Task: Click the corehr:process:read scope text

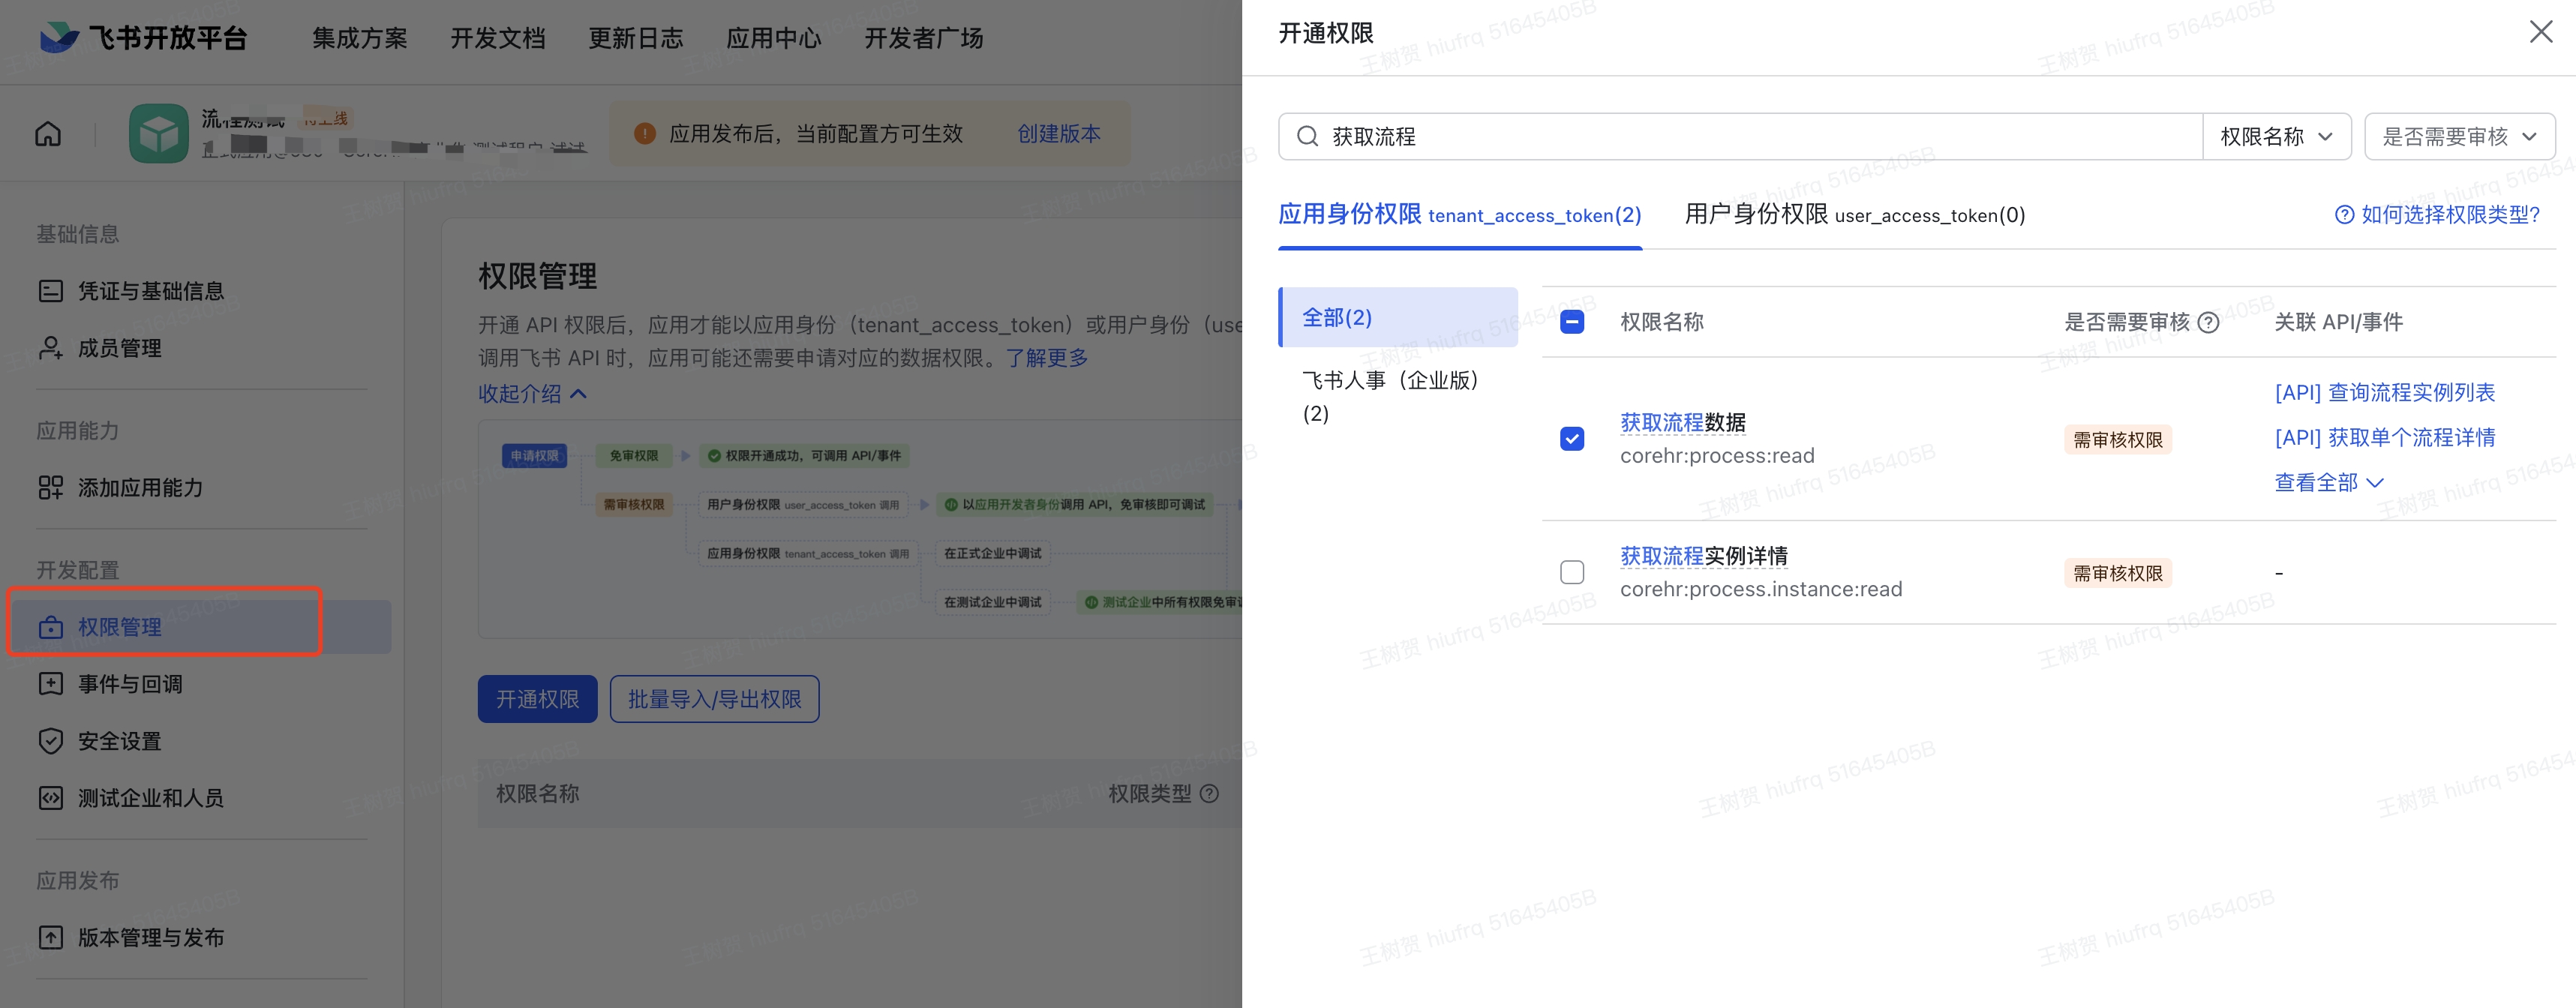Action: 1717,456
